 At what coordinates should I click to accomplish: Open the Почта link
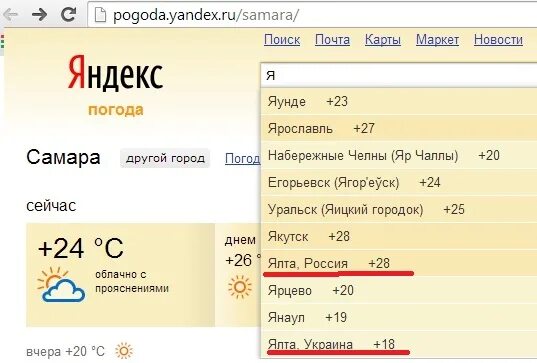click(x=332, y=40)
